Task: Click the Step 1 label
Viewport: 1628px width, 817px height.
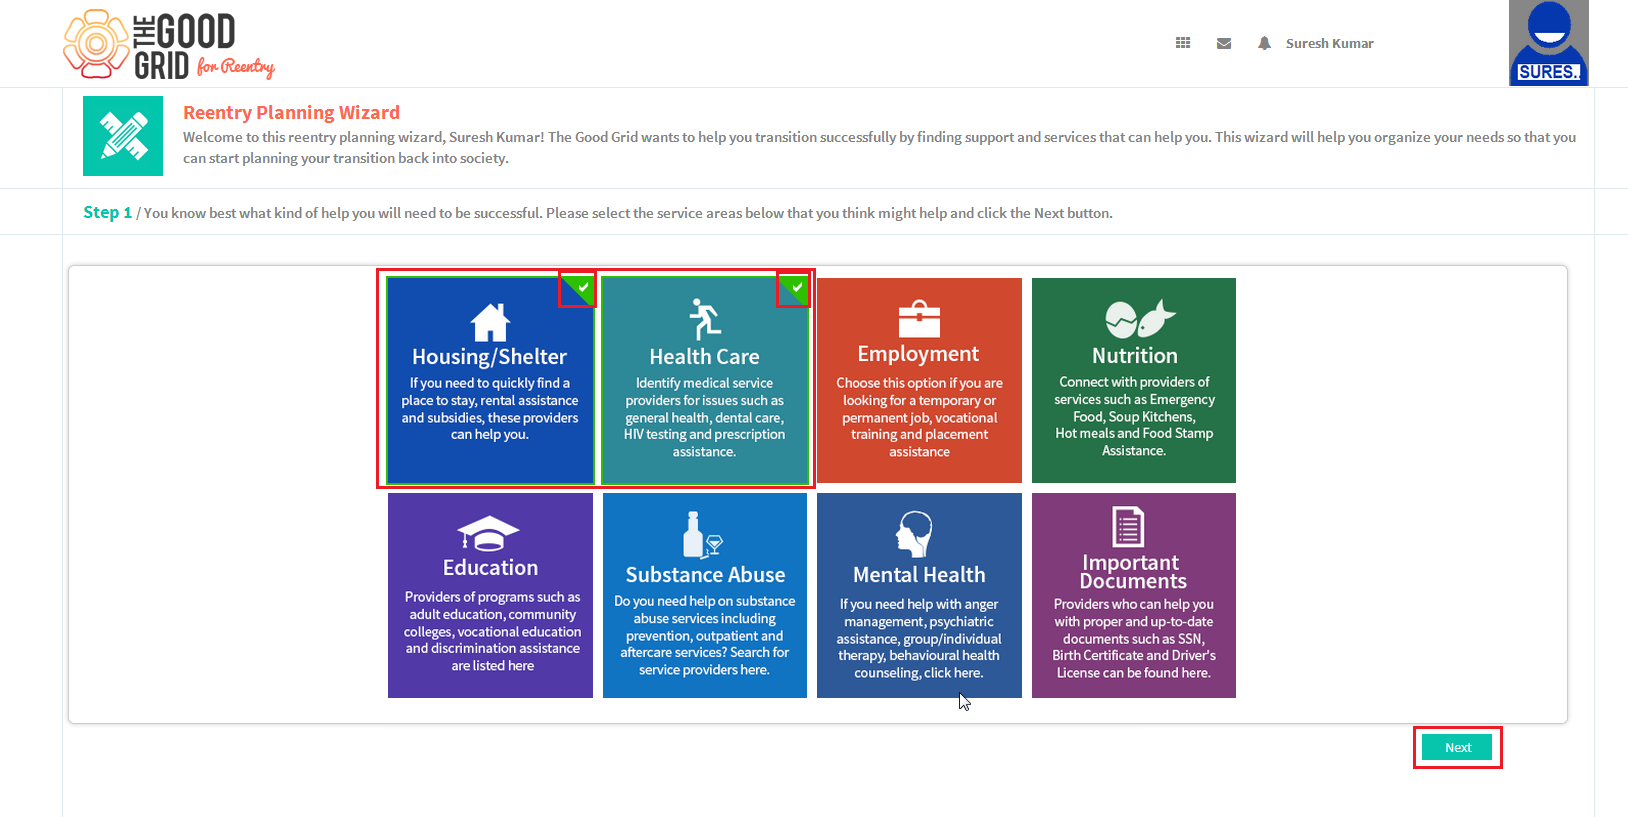Action: pos(107,212)
